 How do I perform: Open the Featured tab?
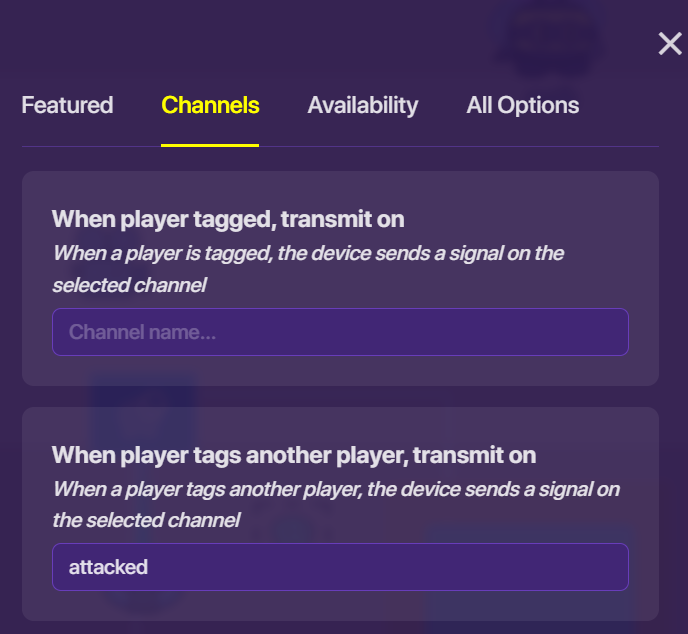click(x=67, y=105)
